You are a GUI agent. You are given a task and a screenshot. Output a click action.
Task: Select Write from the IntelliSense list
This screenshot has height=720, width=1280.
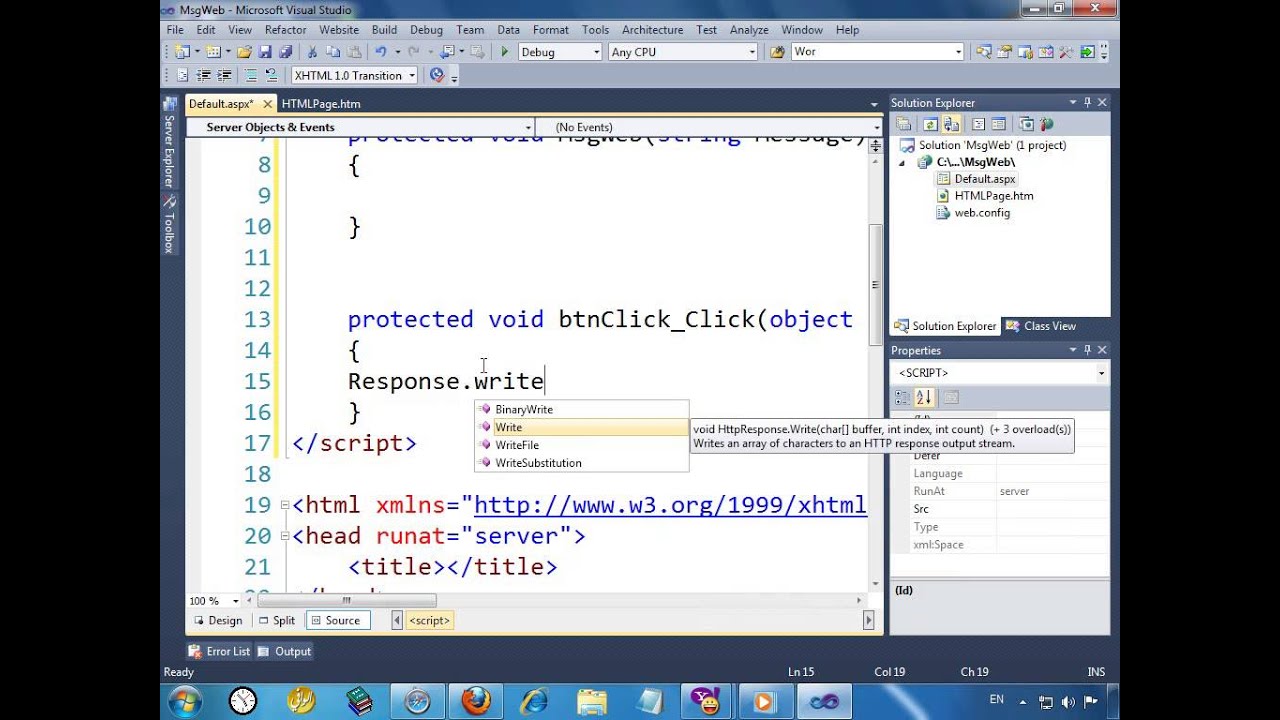click(582, 427)
